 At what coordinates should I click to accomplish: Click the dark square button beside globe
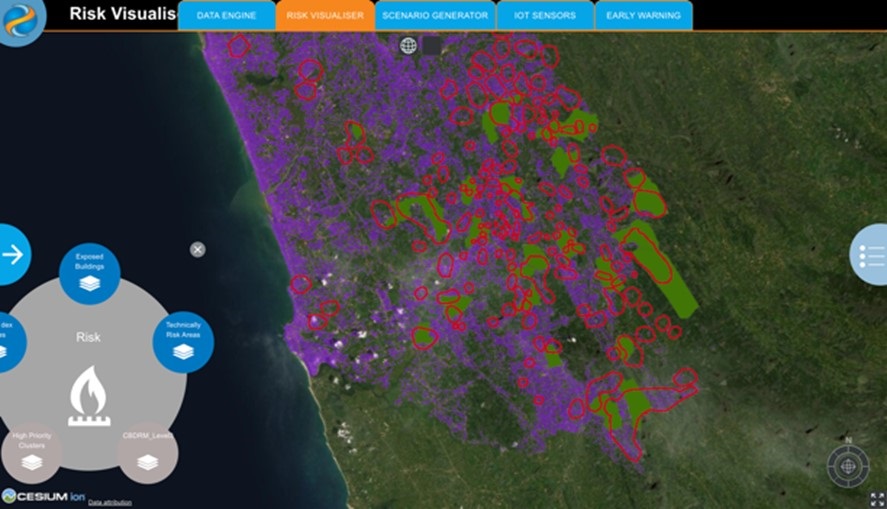(x=431, y=45)
